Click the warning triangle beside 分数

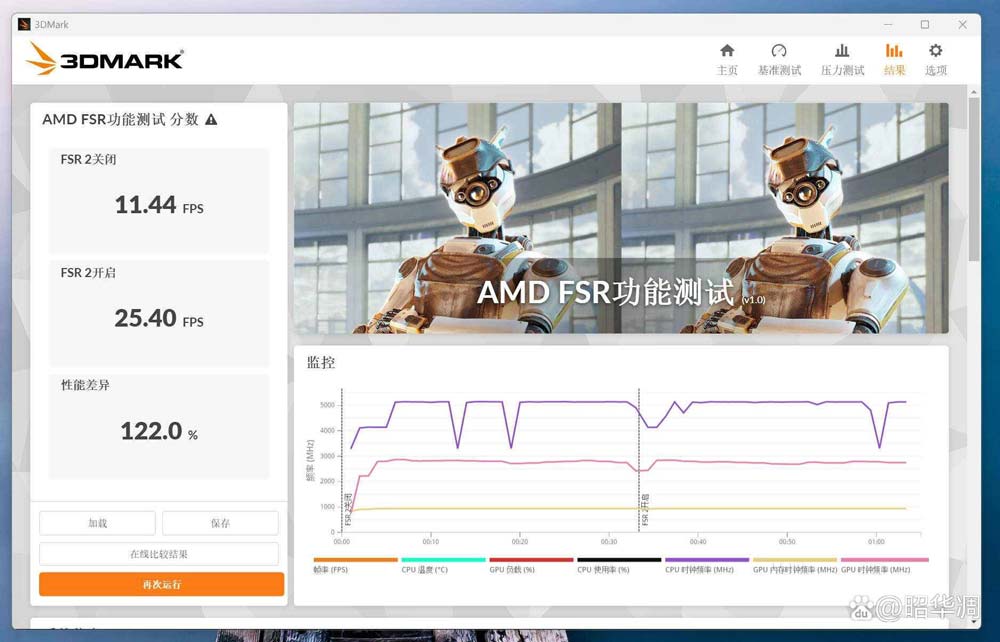(x=211, y=119)
